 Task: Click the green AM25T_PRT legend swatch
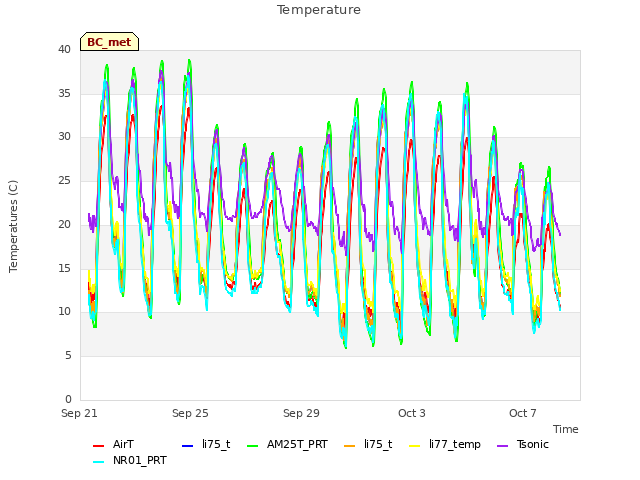253,445
